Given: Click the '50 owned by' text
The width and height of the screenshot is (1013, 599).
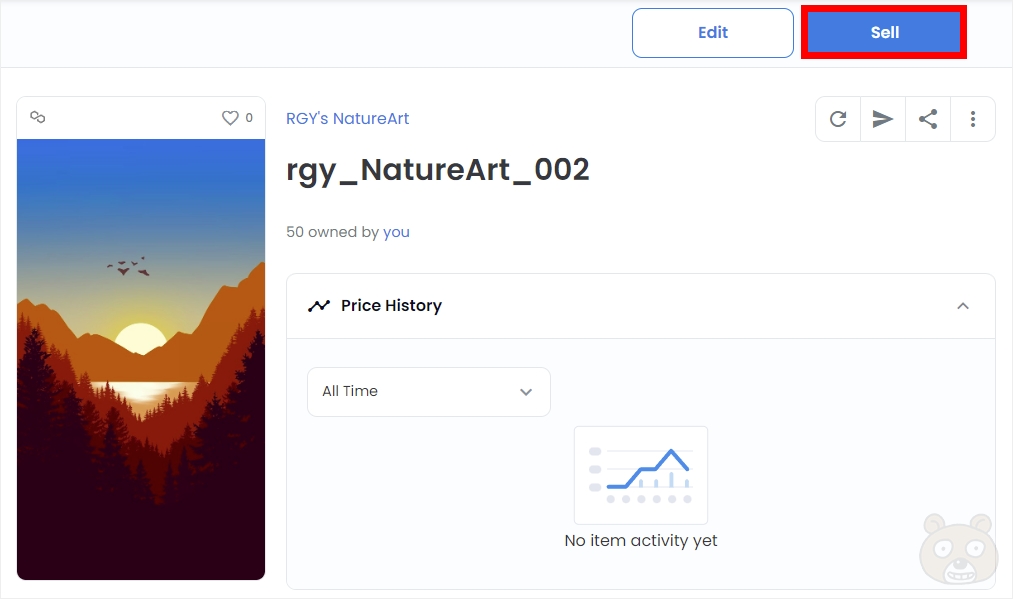Looking at the screenshot, I should (x=332, y=232).
